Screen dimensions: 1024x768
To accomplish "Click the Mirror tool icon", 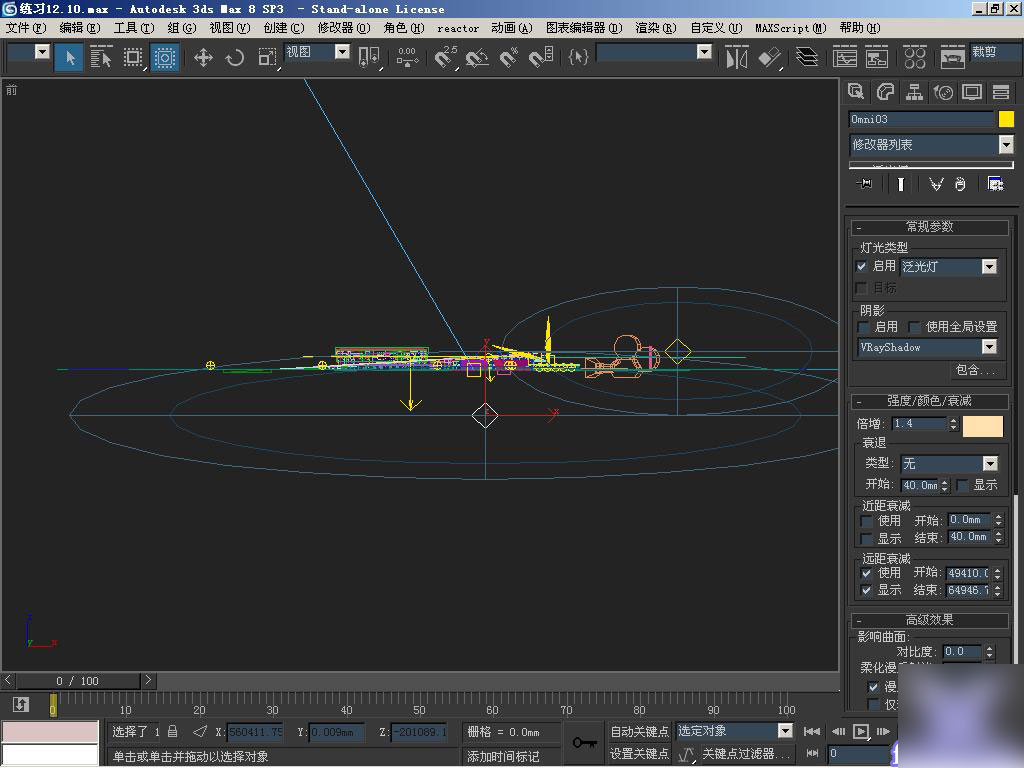I will tap(735, 58).
